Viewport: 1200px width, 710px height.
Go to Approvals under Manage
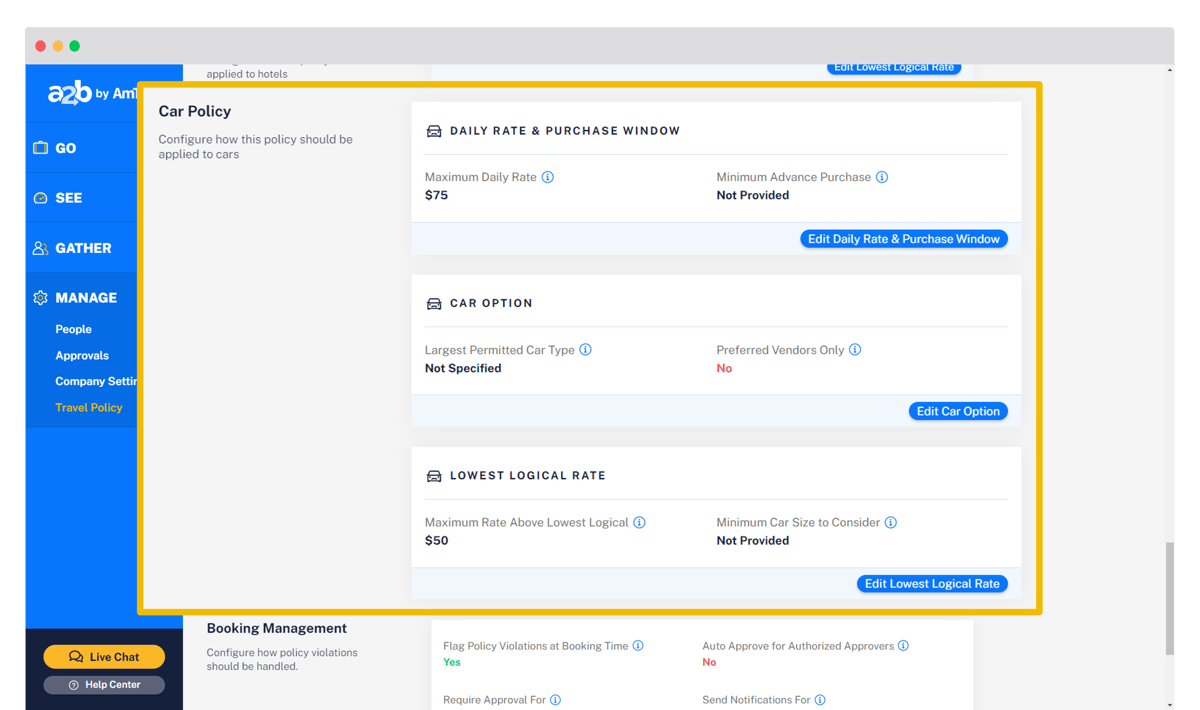click(x=82, y=355)
